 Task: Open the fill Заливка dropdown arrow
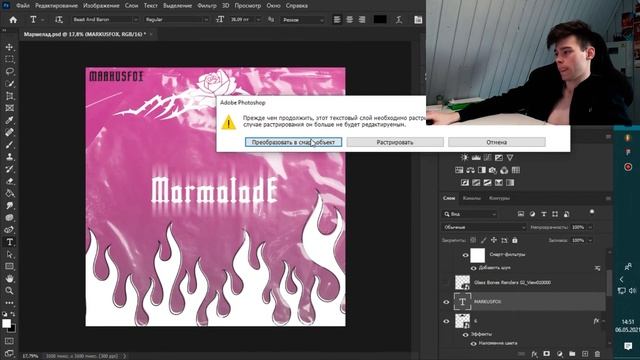pos(590,240)
